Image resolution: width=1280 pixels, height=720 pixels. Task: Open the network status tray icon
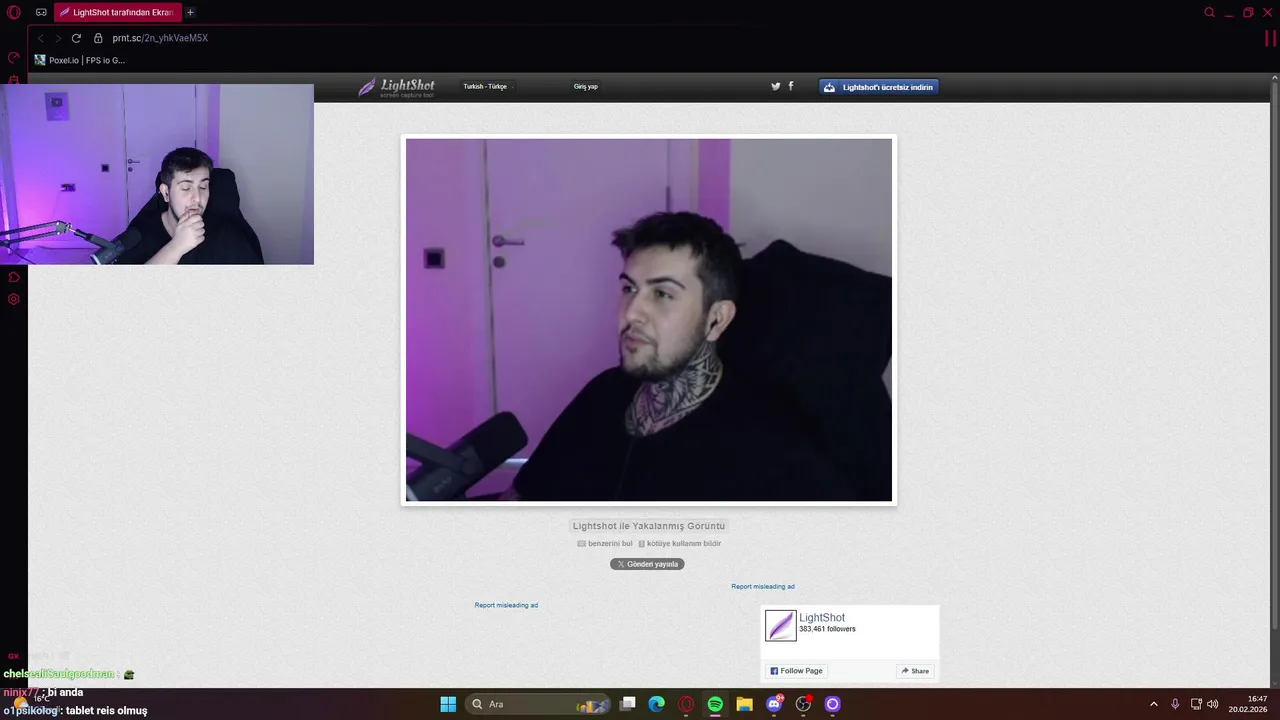coord(1196,704)
